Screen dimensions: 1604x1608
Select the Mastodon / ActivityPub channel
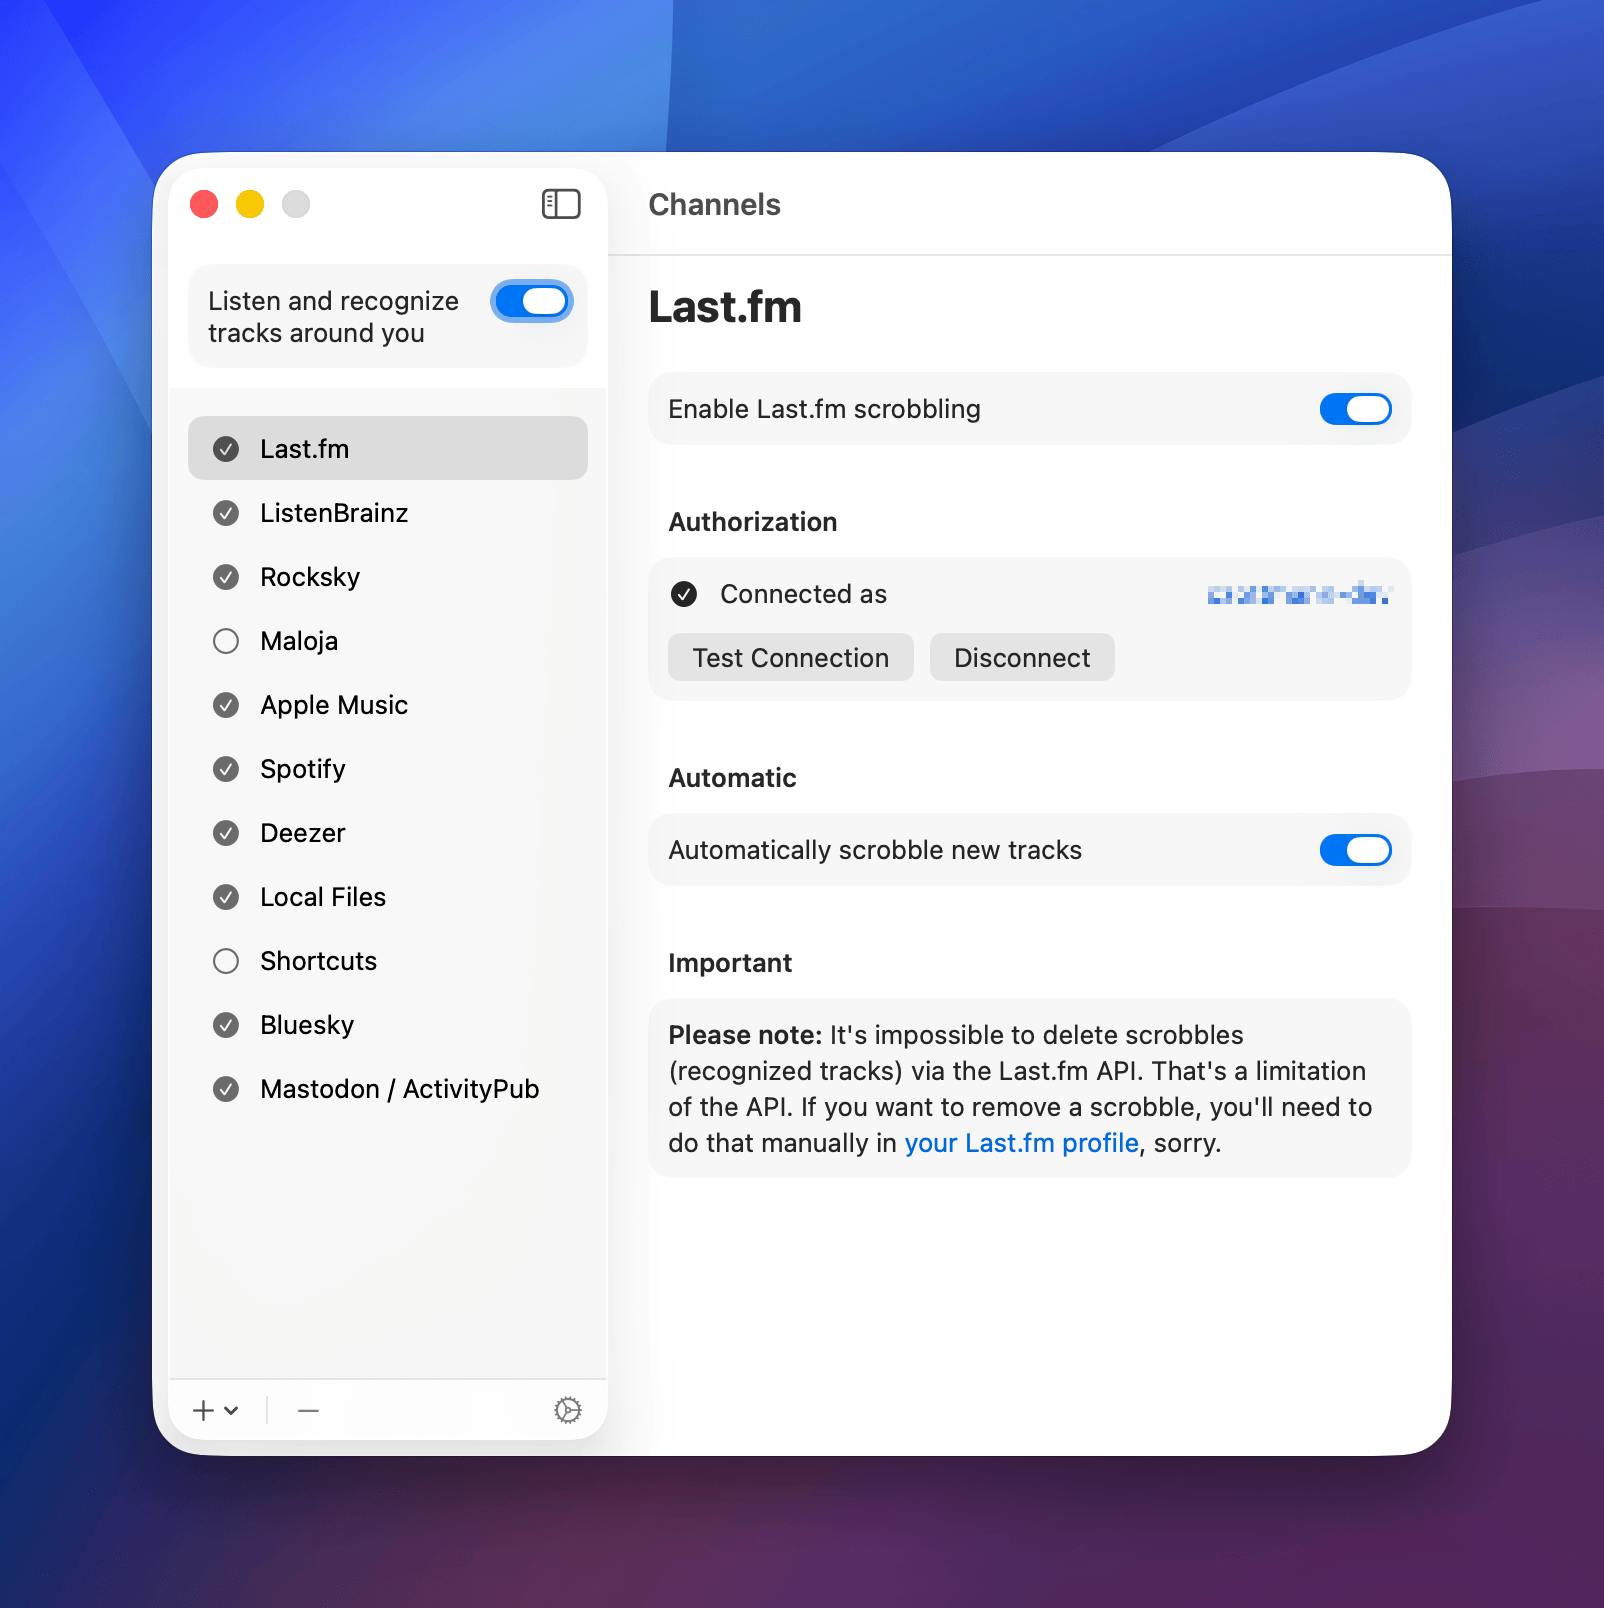pyautogui.click(x=388, y=1089)
